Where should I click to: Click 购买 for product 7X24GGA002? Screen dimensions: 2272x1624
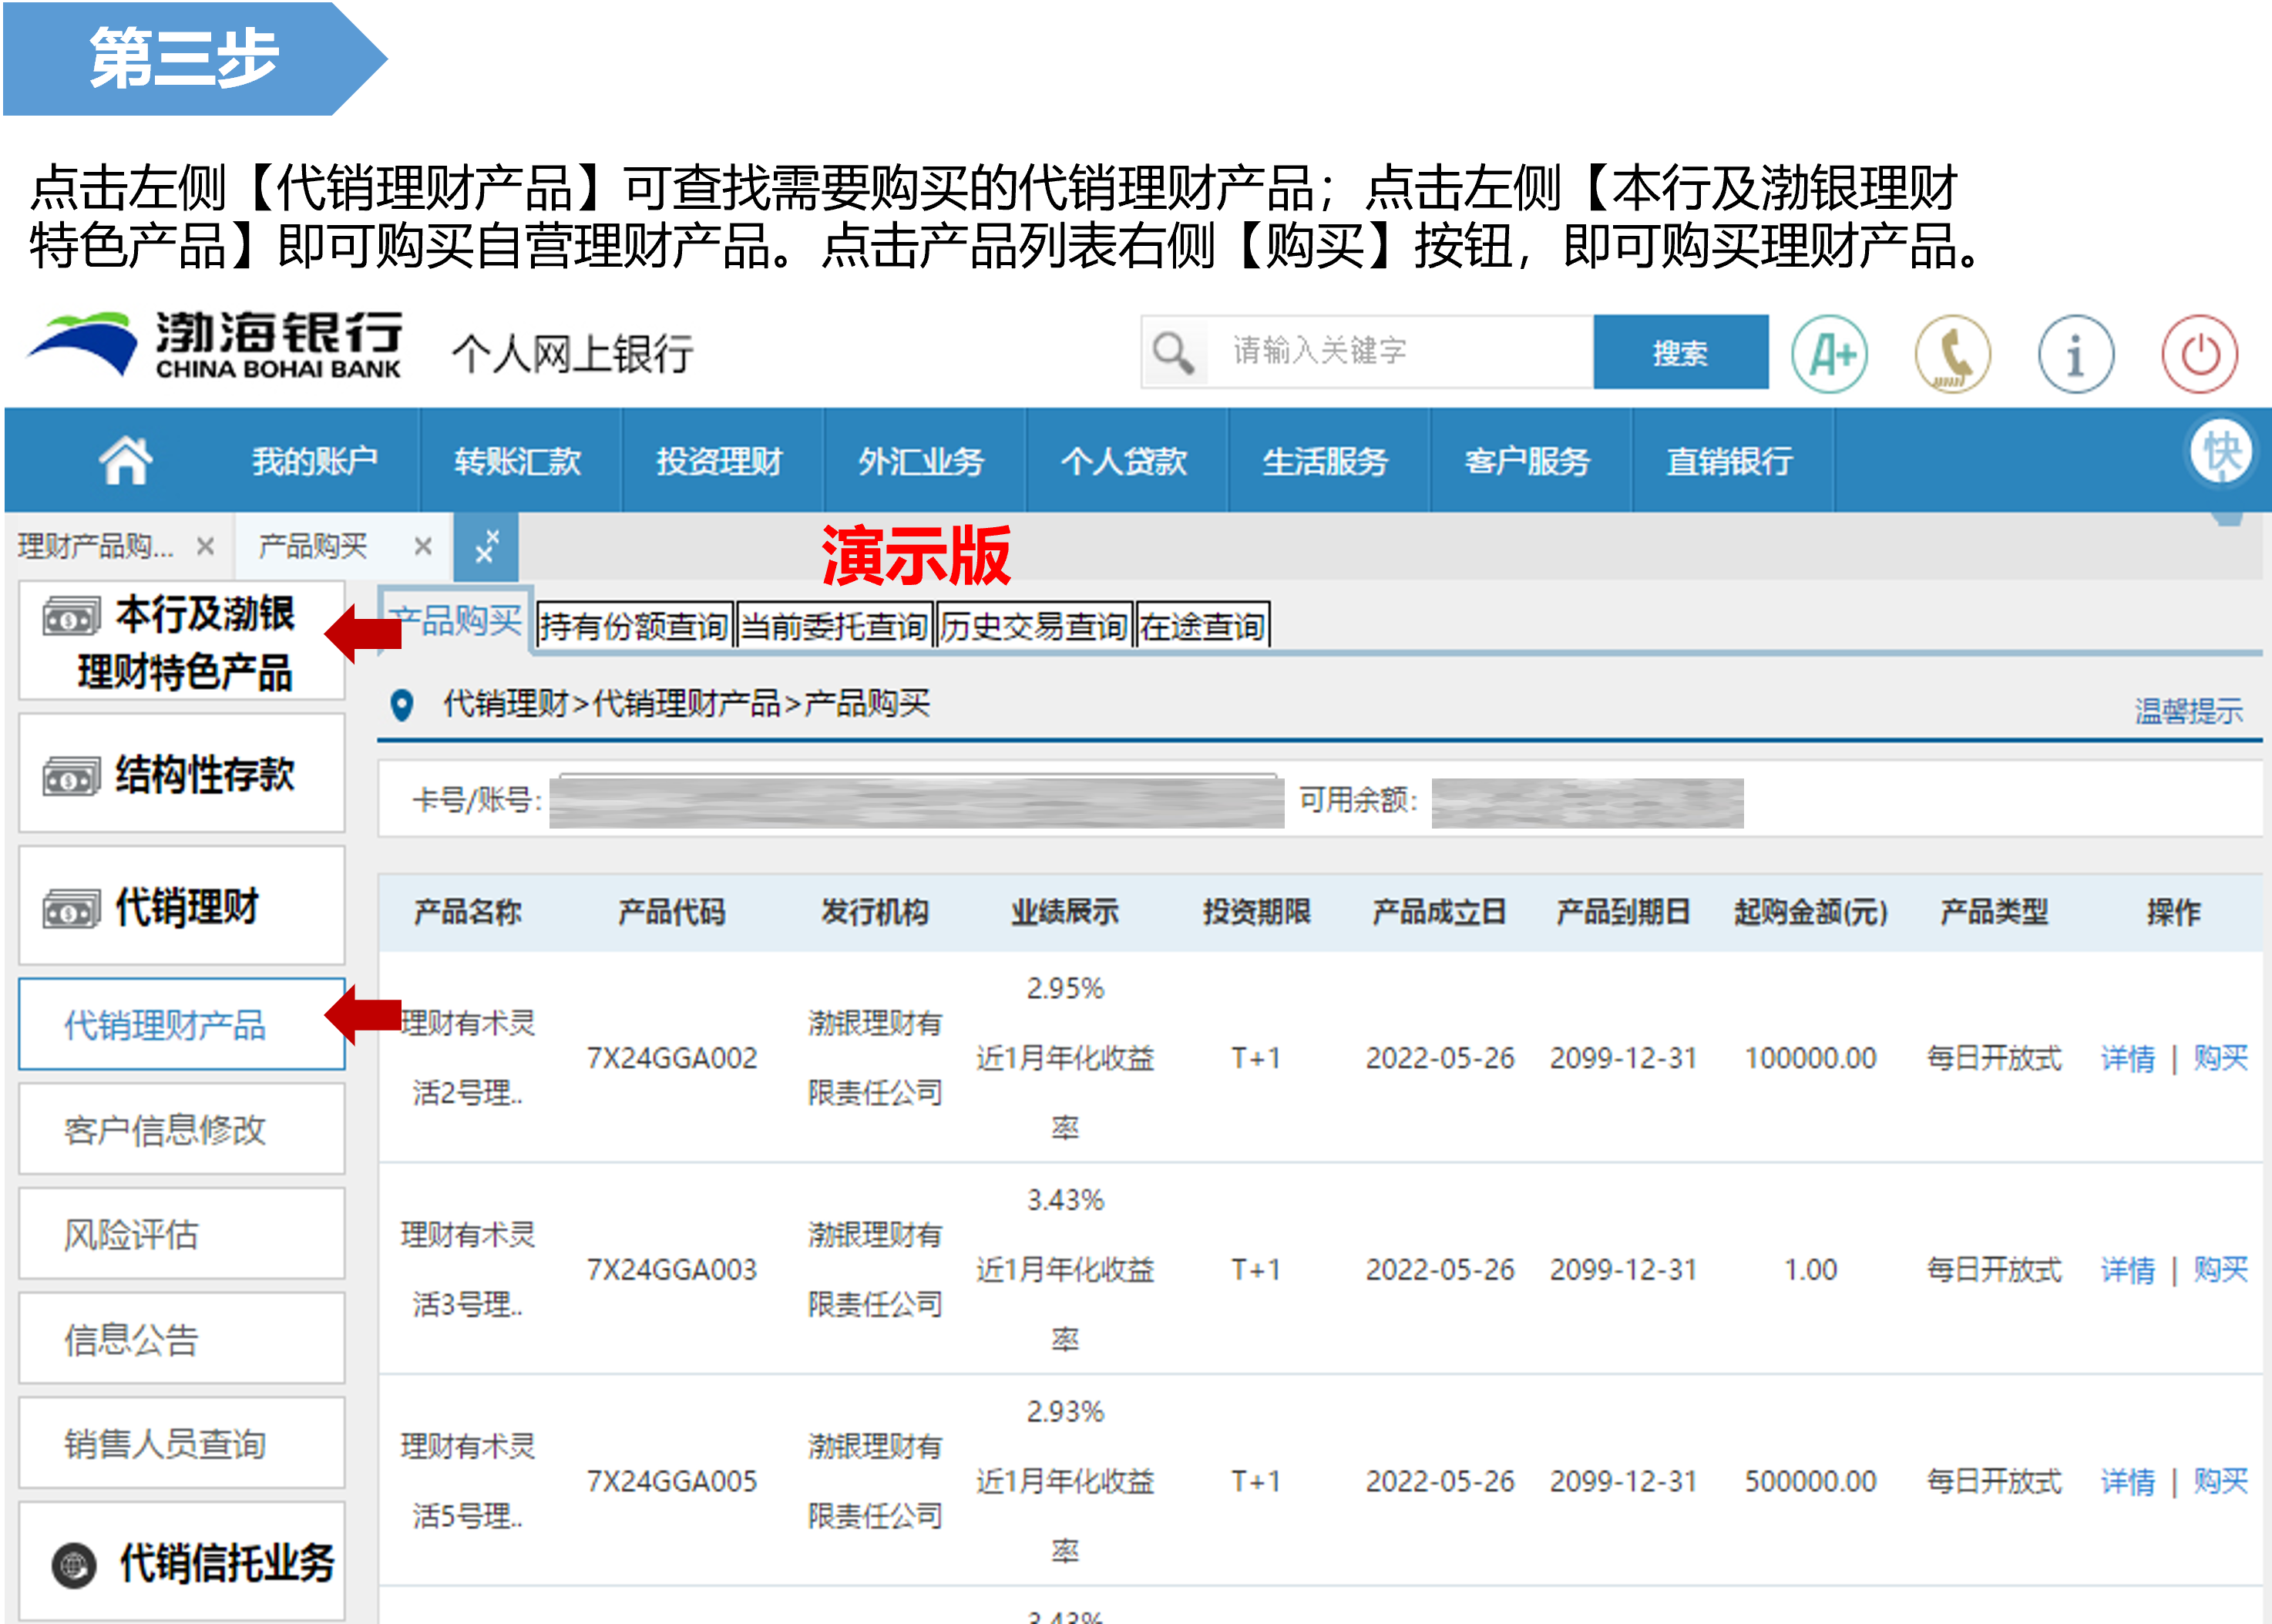point(2220,1058)
